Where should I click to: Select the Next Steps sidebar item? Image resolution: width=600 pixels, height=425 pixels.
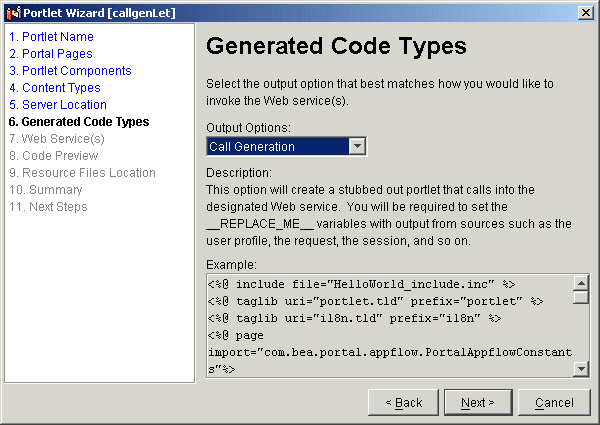point(48,207)
